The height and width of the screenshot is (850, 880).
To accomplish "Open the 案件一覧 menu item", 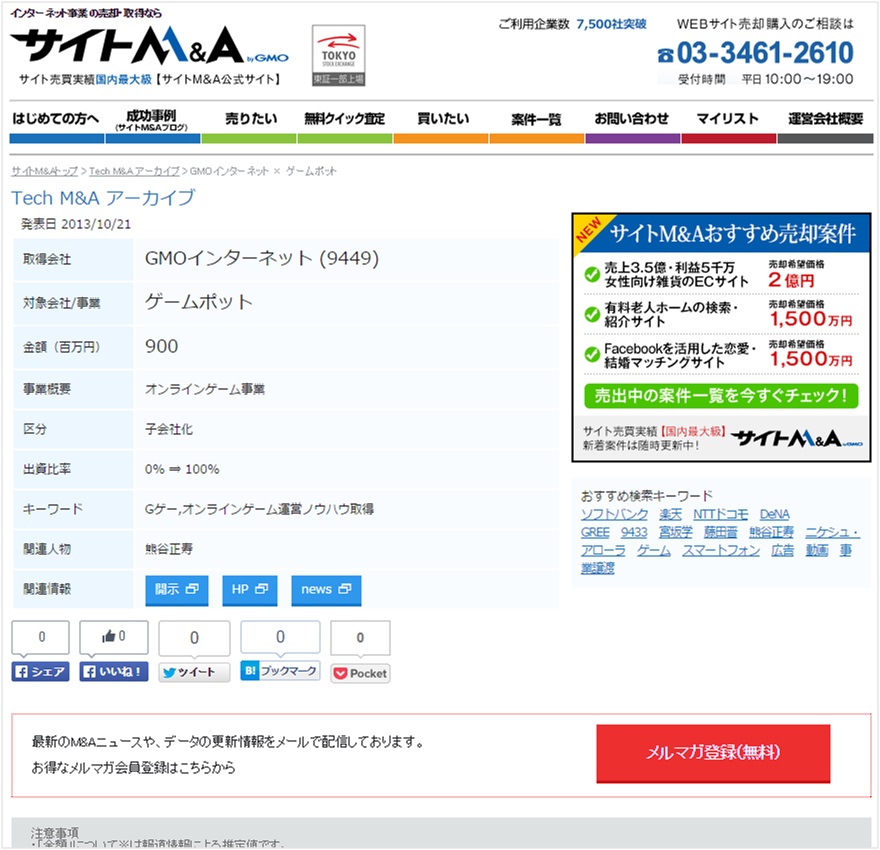I will click(x=537, y=123).
